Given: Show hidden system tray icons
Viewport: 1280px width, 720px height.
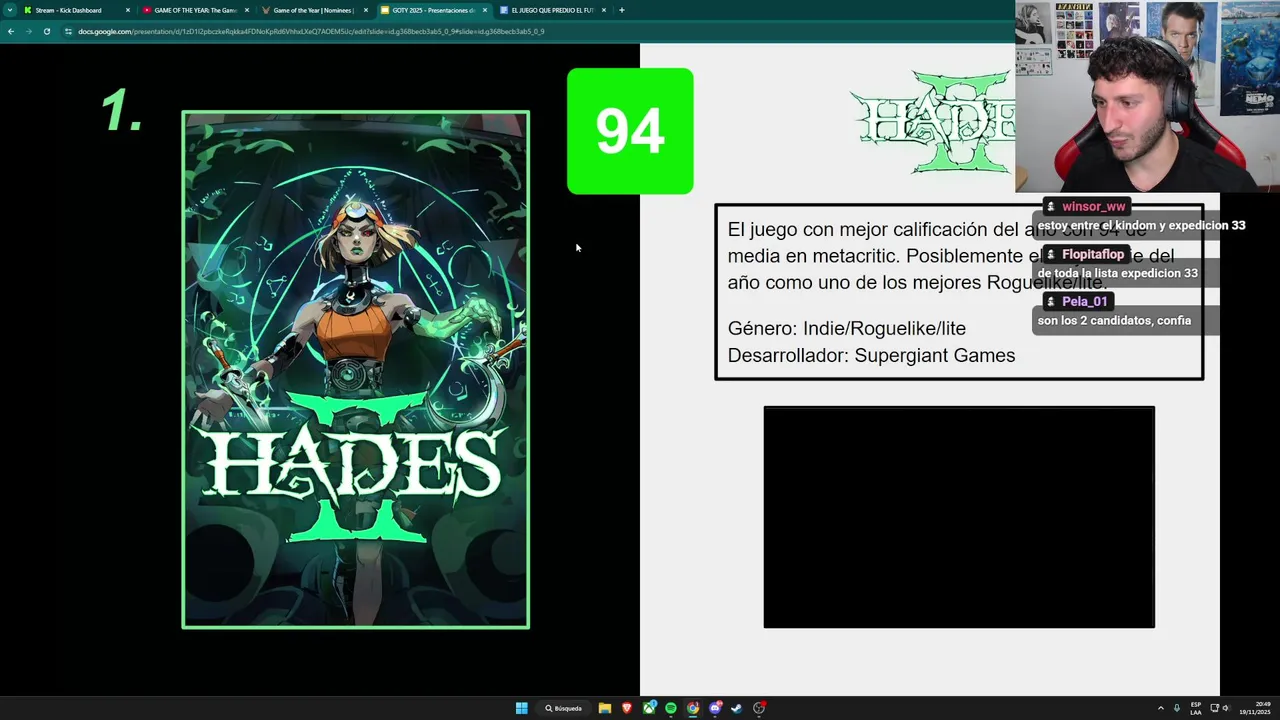Looking at the screenshot, I should click(1160, 708).
